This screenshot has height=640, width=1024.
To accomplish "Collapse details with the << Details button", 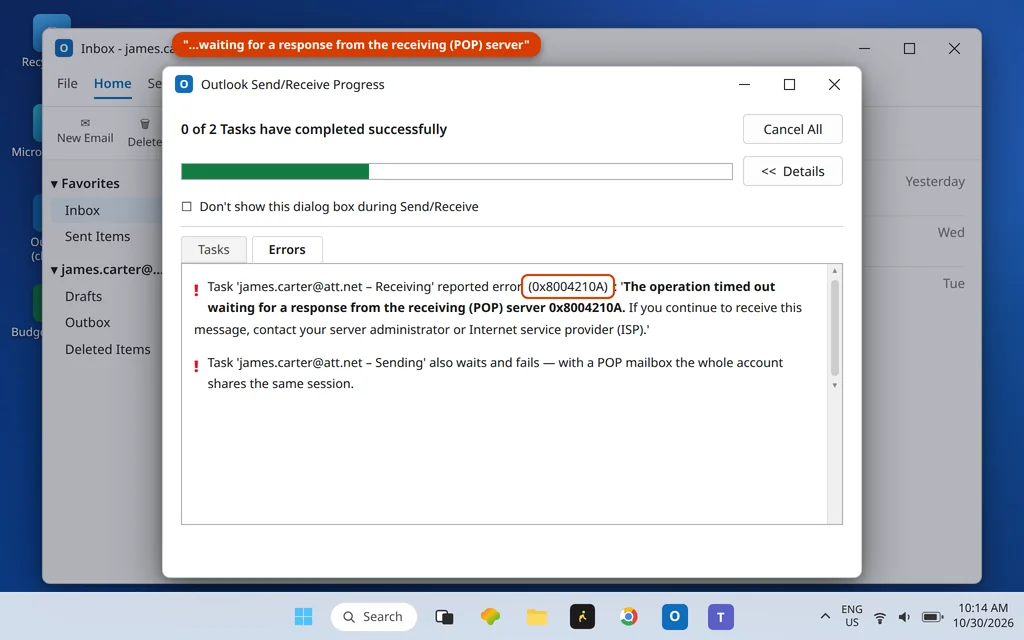I will [x=792, y=171].
